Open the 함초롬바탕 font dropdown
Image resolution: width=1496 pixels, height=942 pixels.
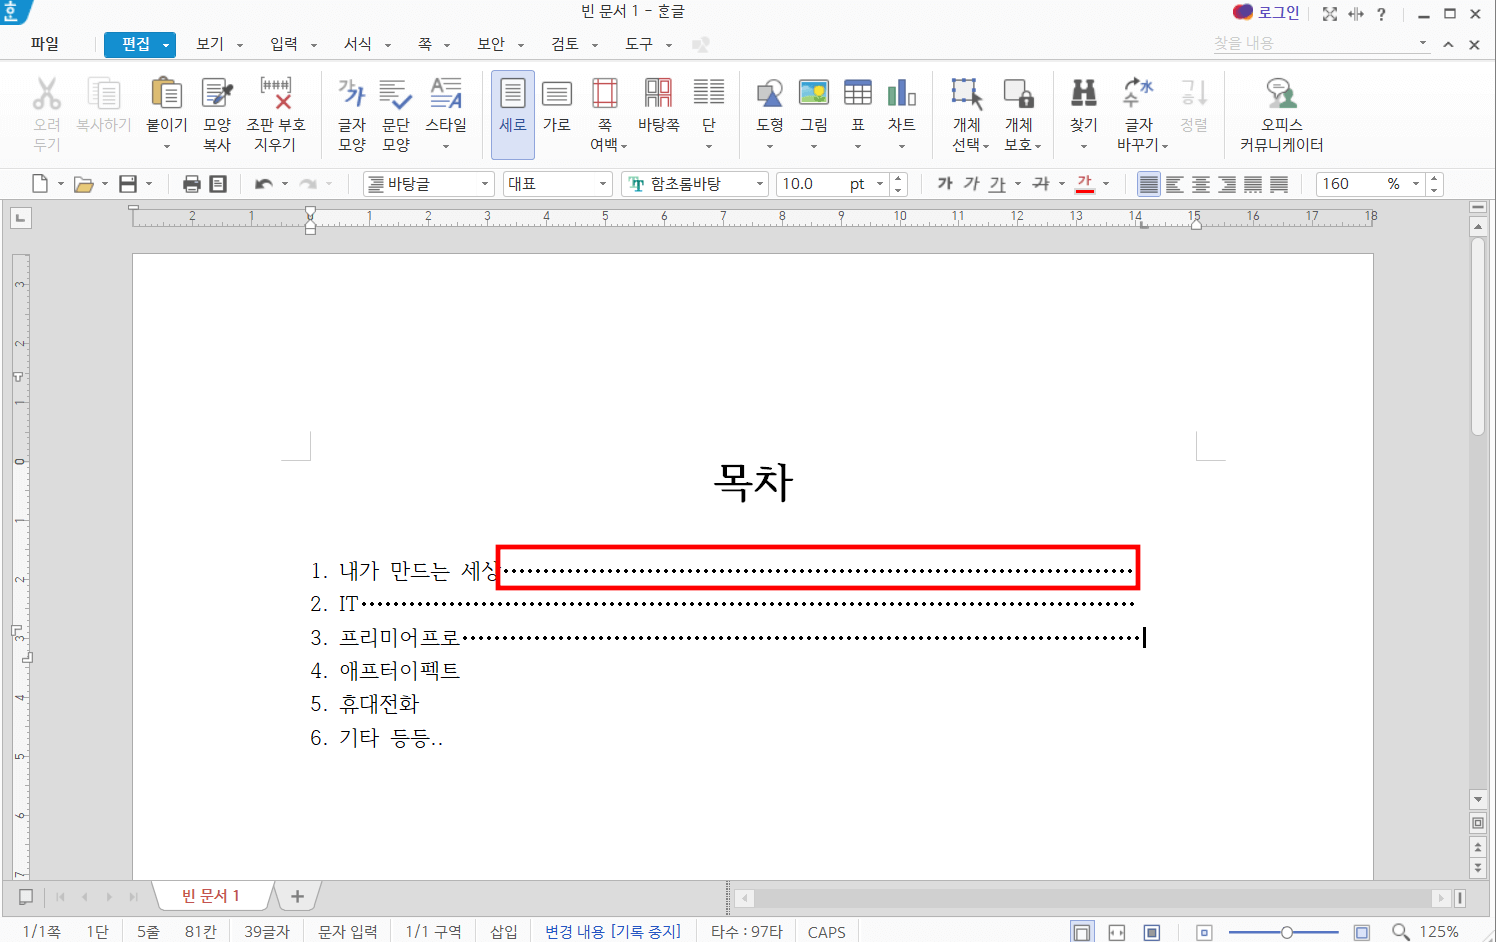tap(758, 184)
